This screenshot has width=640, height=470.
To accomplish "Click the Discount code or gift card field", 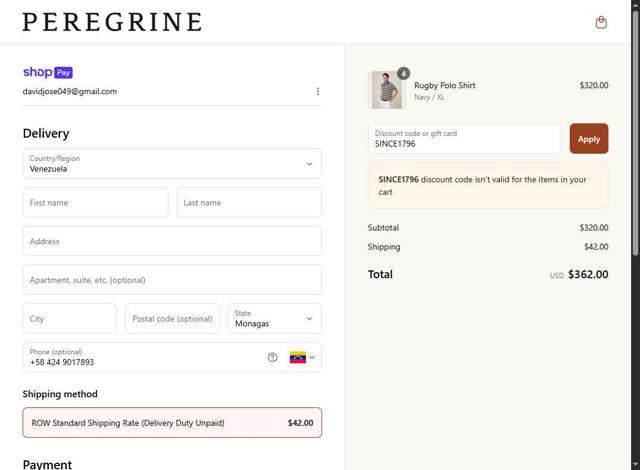I will [x=464, y=139].
